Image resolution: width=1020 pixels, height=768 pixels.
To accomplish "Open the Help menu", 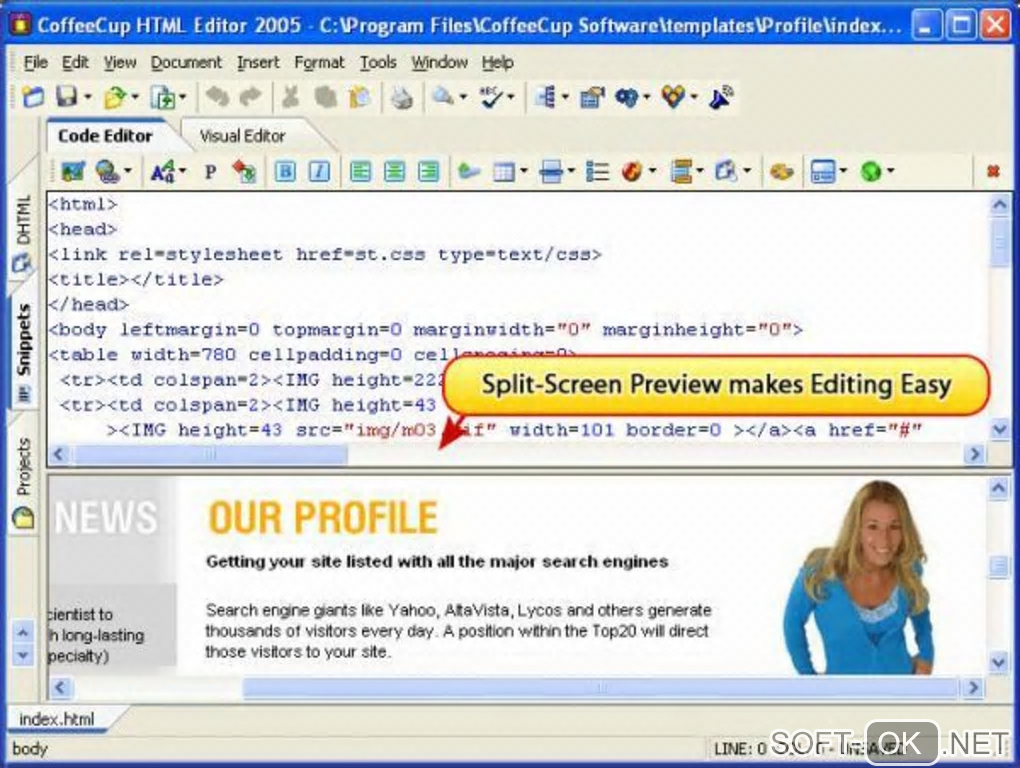I will click(498, 62).
